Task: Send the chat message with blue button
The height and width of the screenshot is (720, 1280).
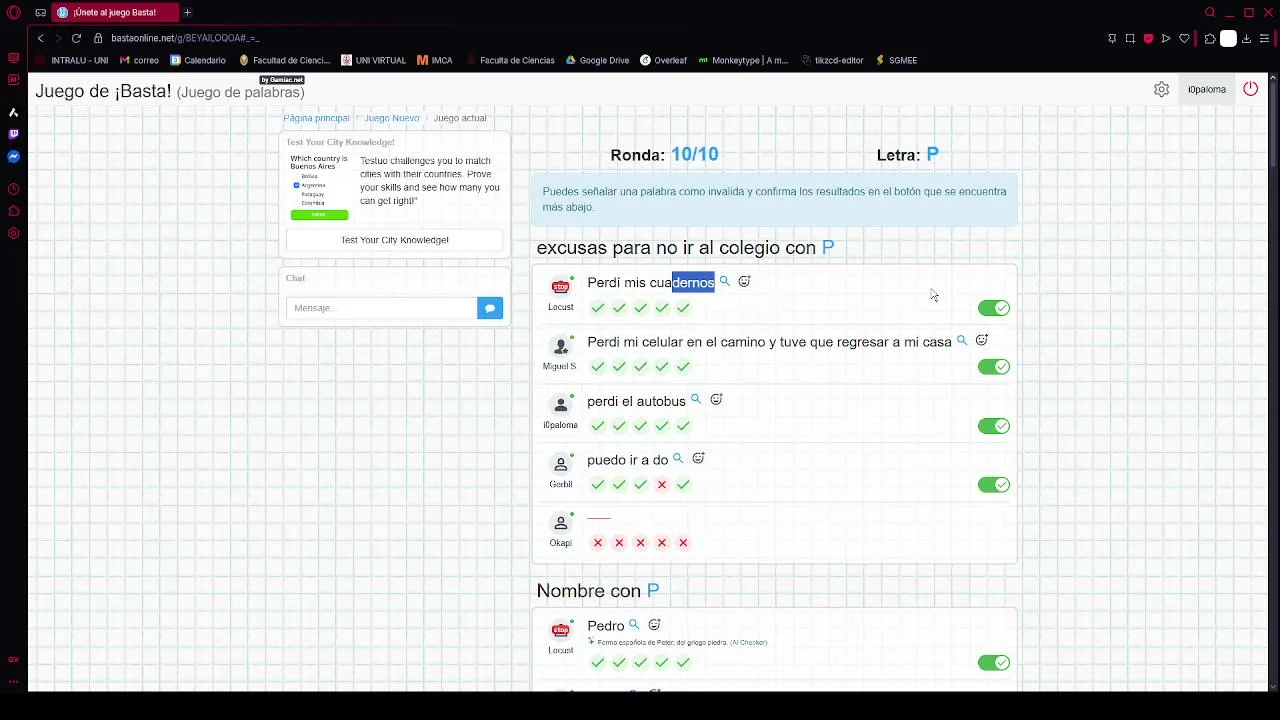Action: (490, 308)
